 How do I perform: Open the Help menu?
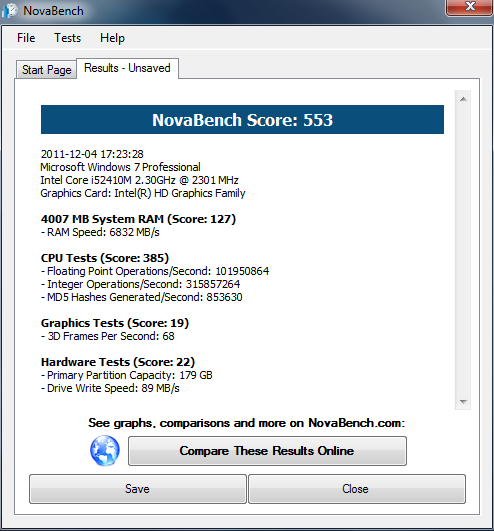[112, 38]
